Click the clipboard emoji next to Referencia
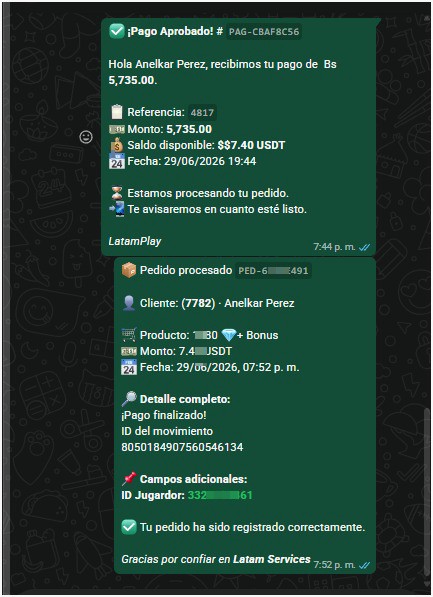433x597 pixels. click(x=117, y=112)
